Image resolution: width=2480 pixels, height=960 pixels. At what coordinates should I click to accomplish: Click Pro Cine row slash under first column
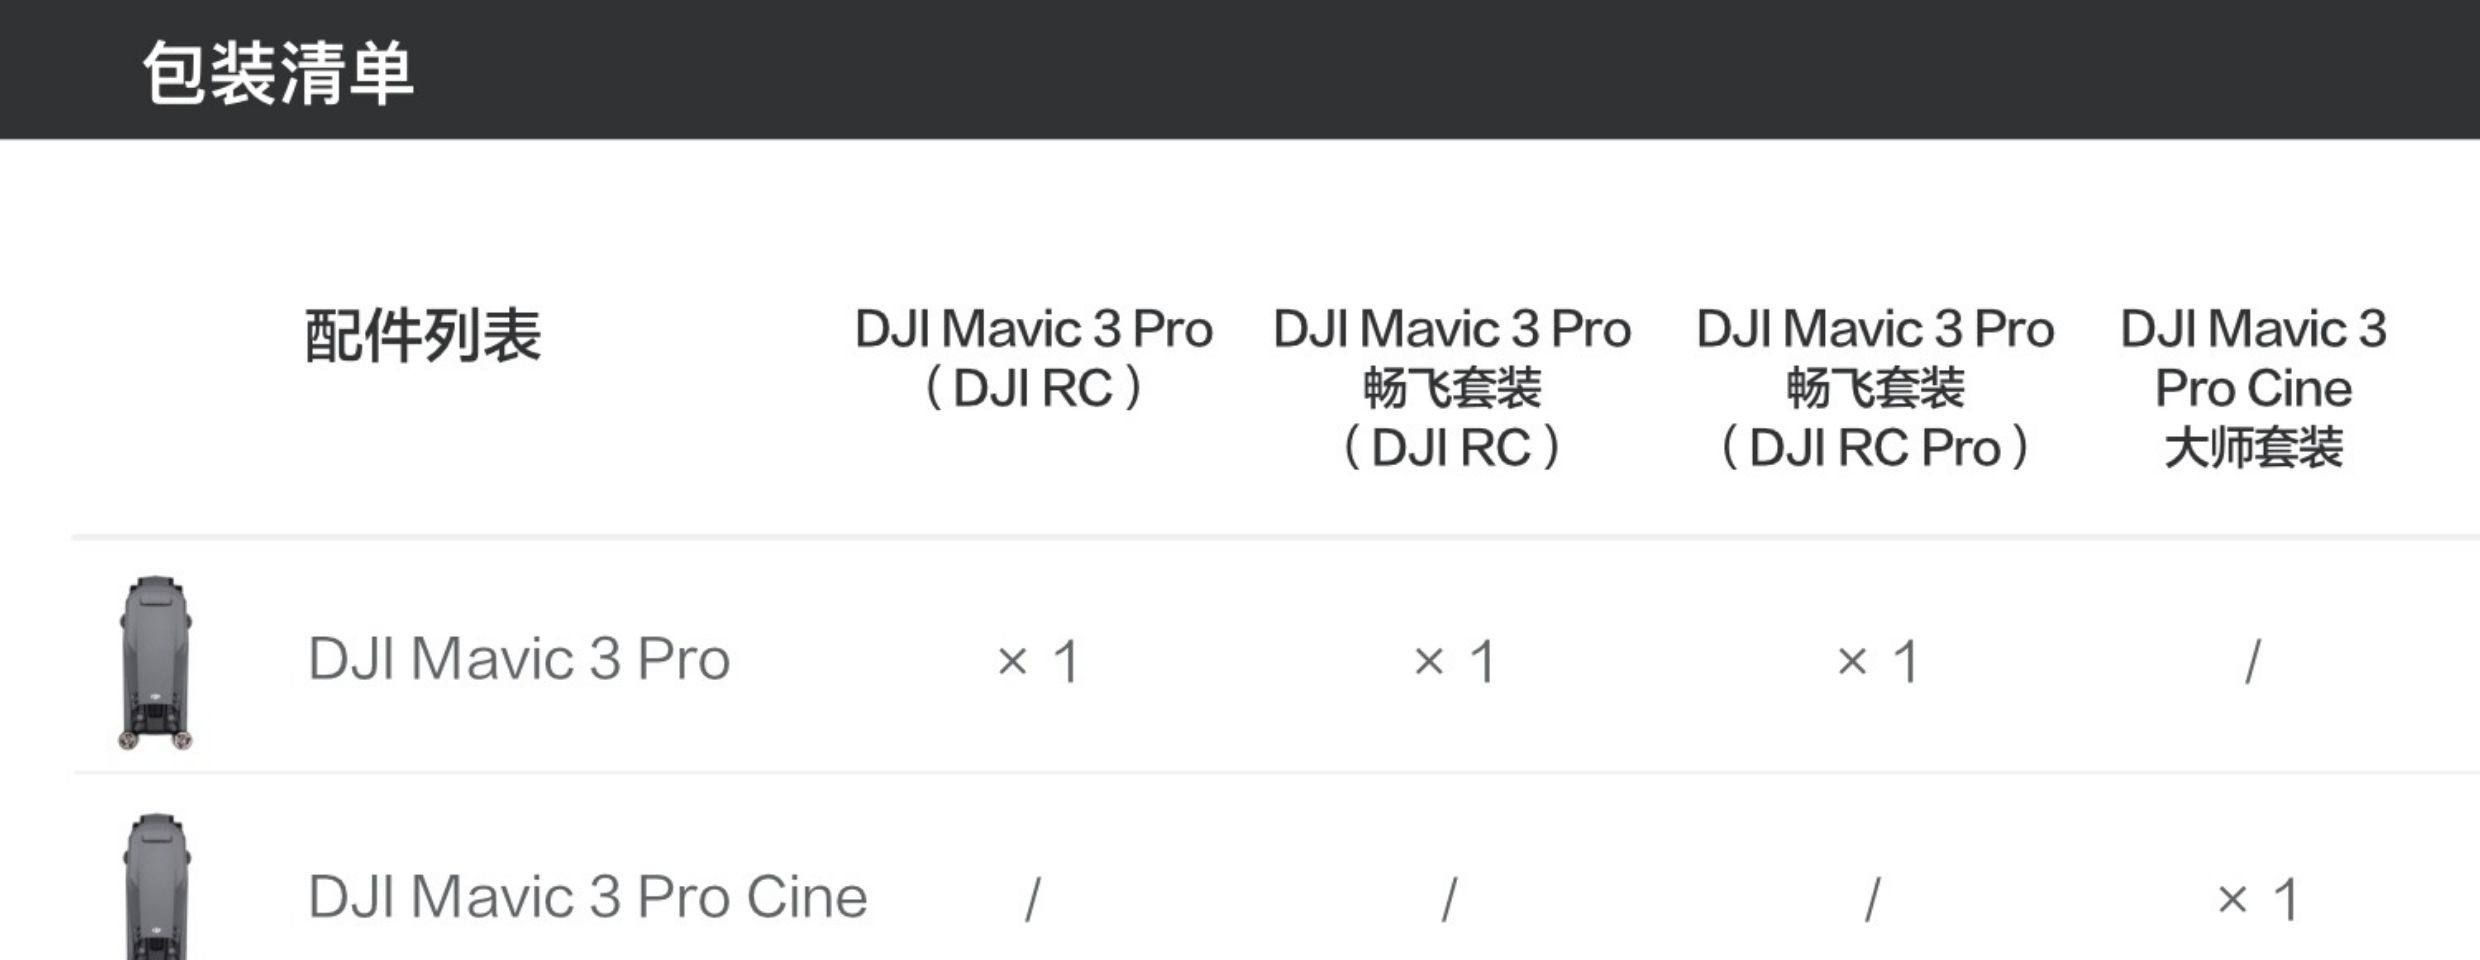[1033, 899]
